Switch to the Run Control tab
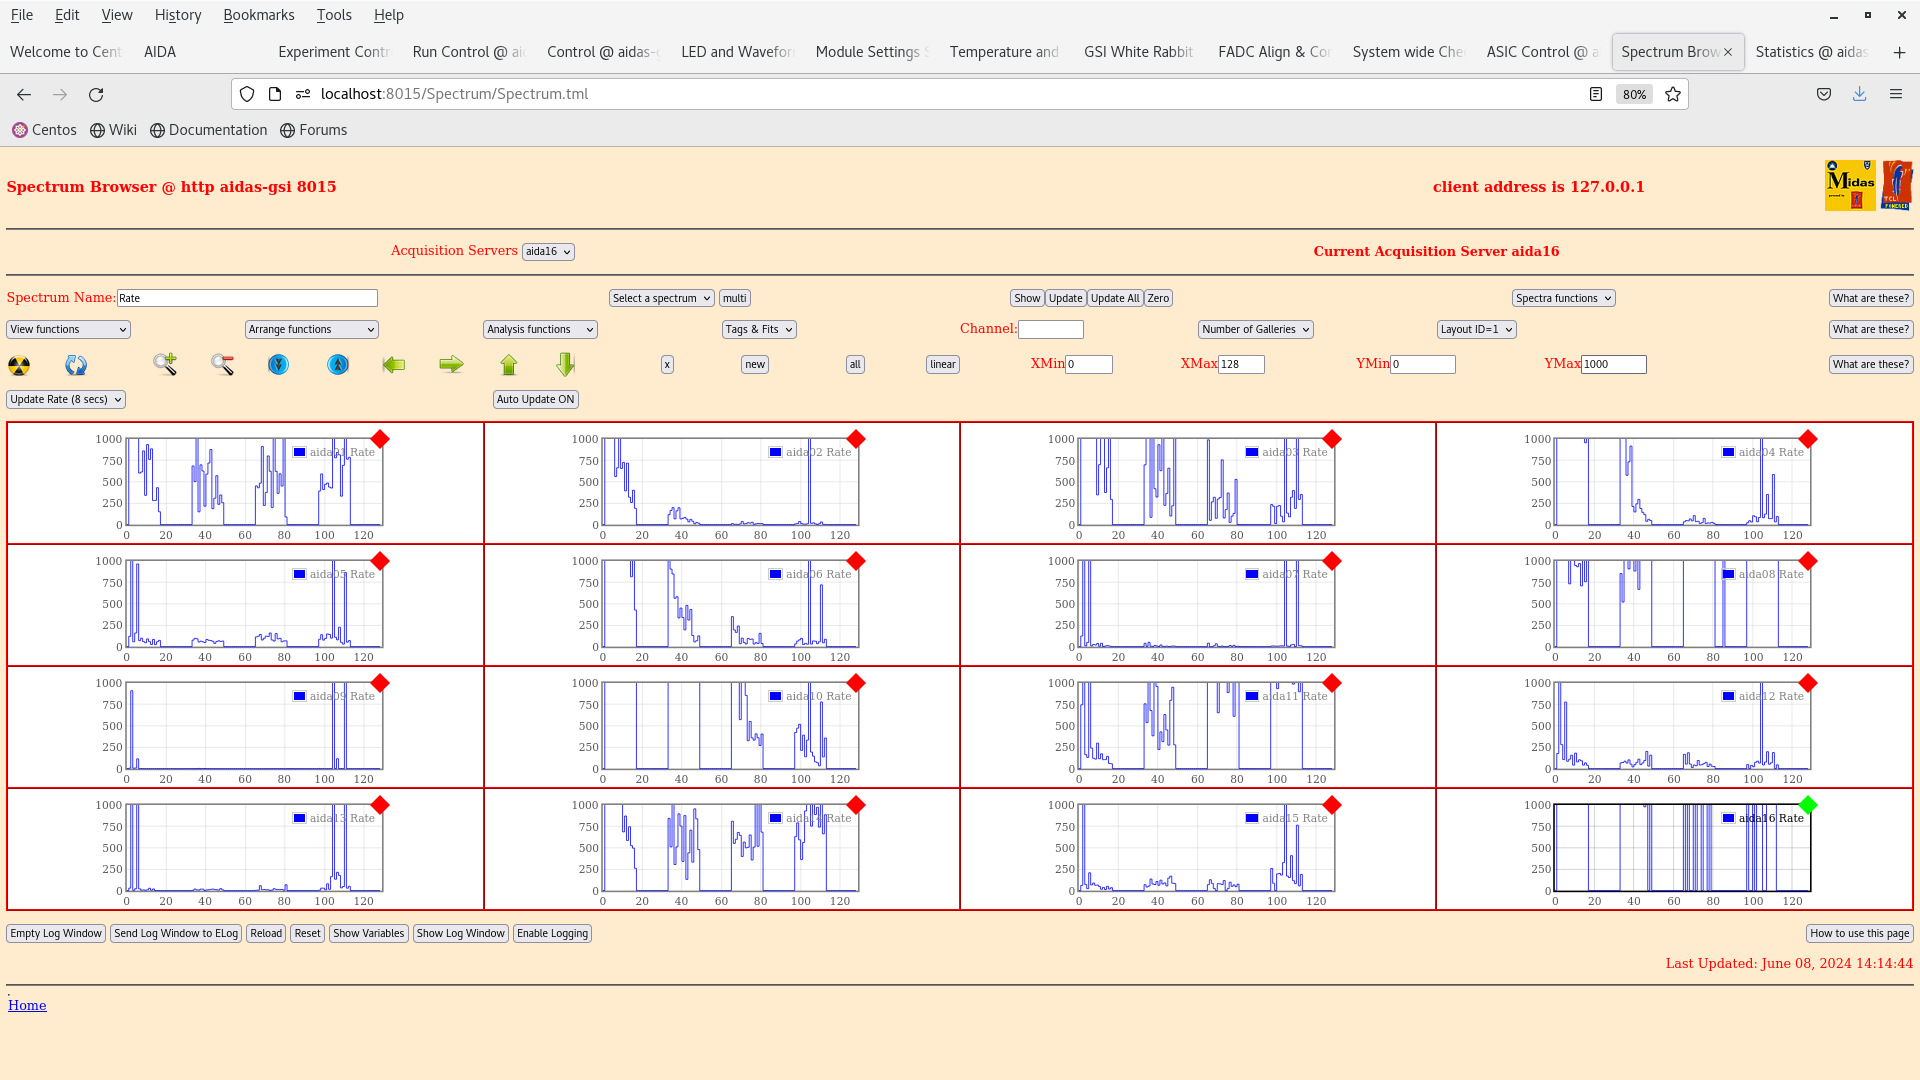This screenshot has width=1920, height=1080. 468,52
